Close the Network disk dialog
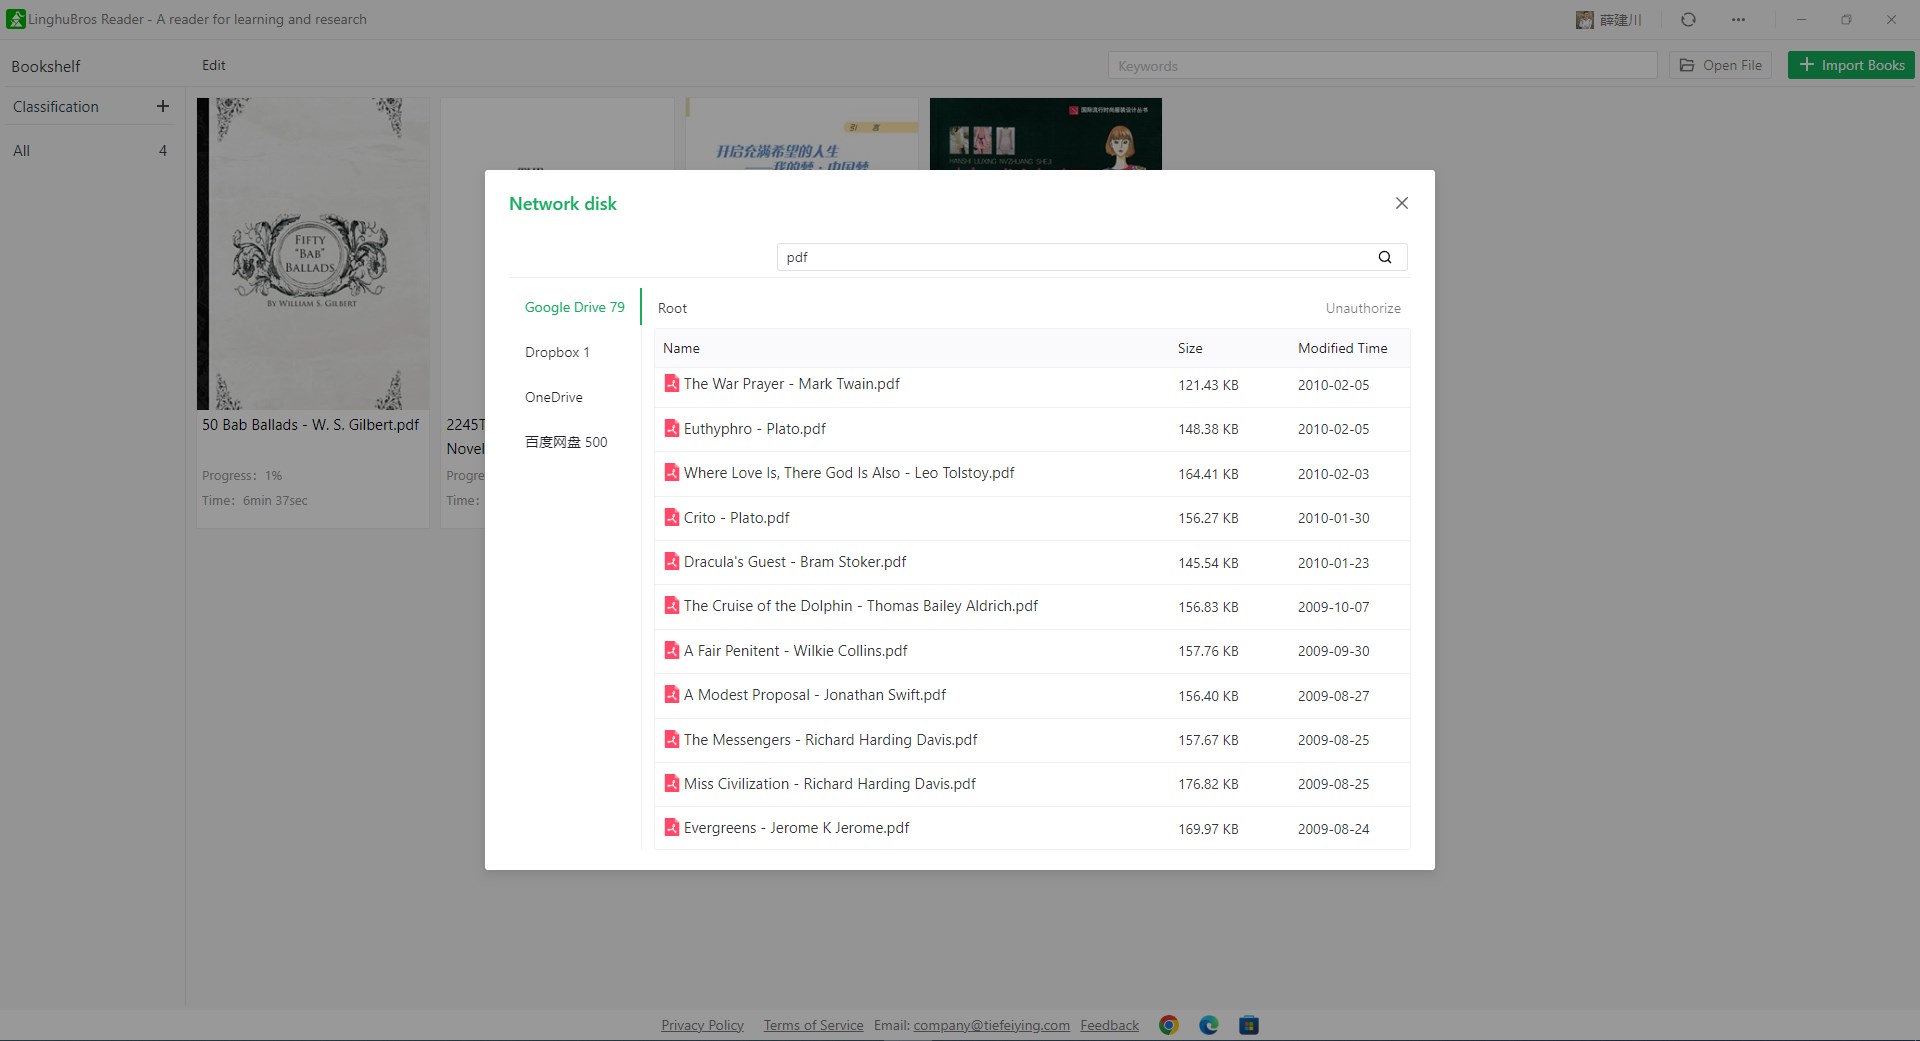Screen dimensions: 1920x1041 pos(1402,203)
